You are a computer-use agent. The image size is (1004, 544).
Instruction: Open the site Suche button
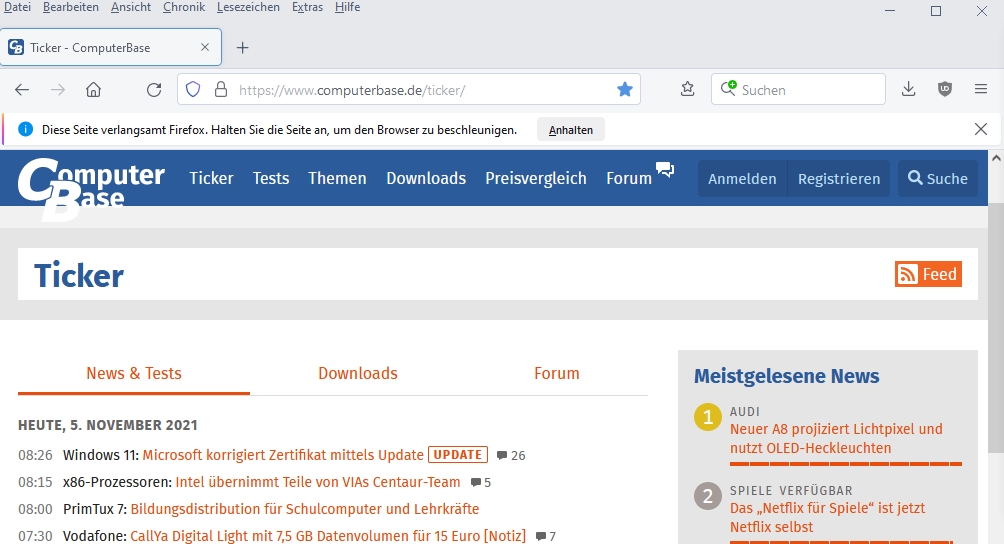[x=937, y=179]
